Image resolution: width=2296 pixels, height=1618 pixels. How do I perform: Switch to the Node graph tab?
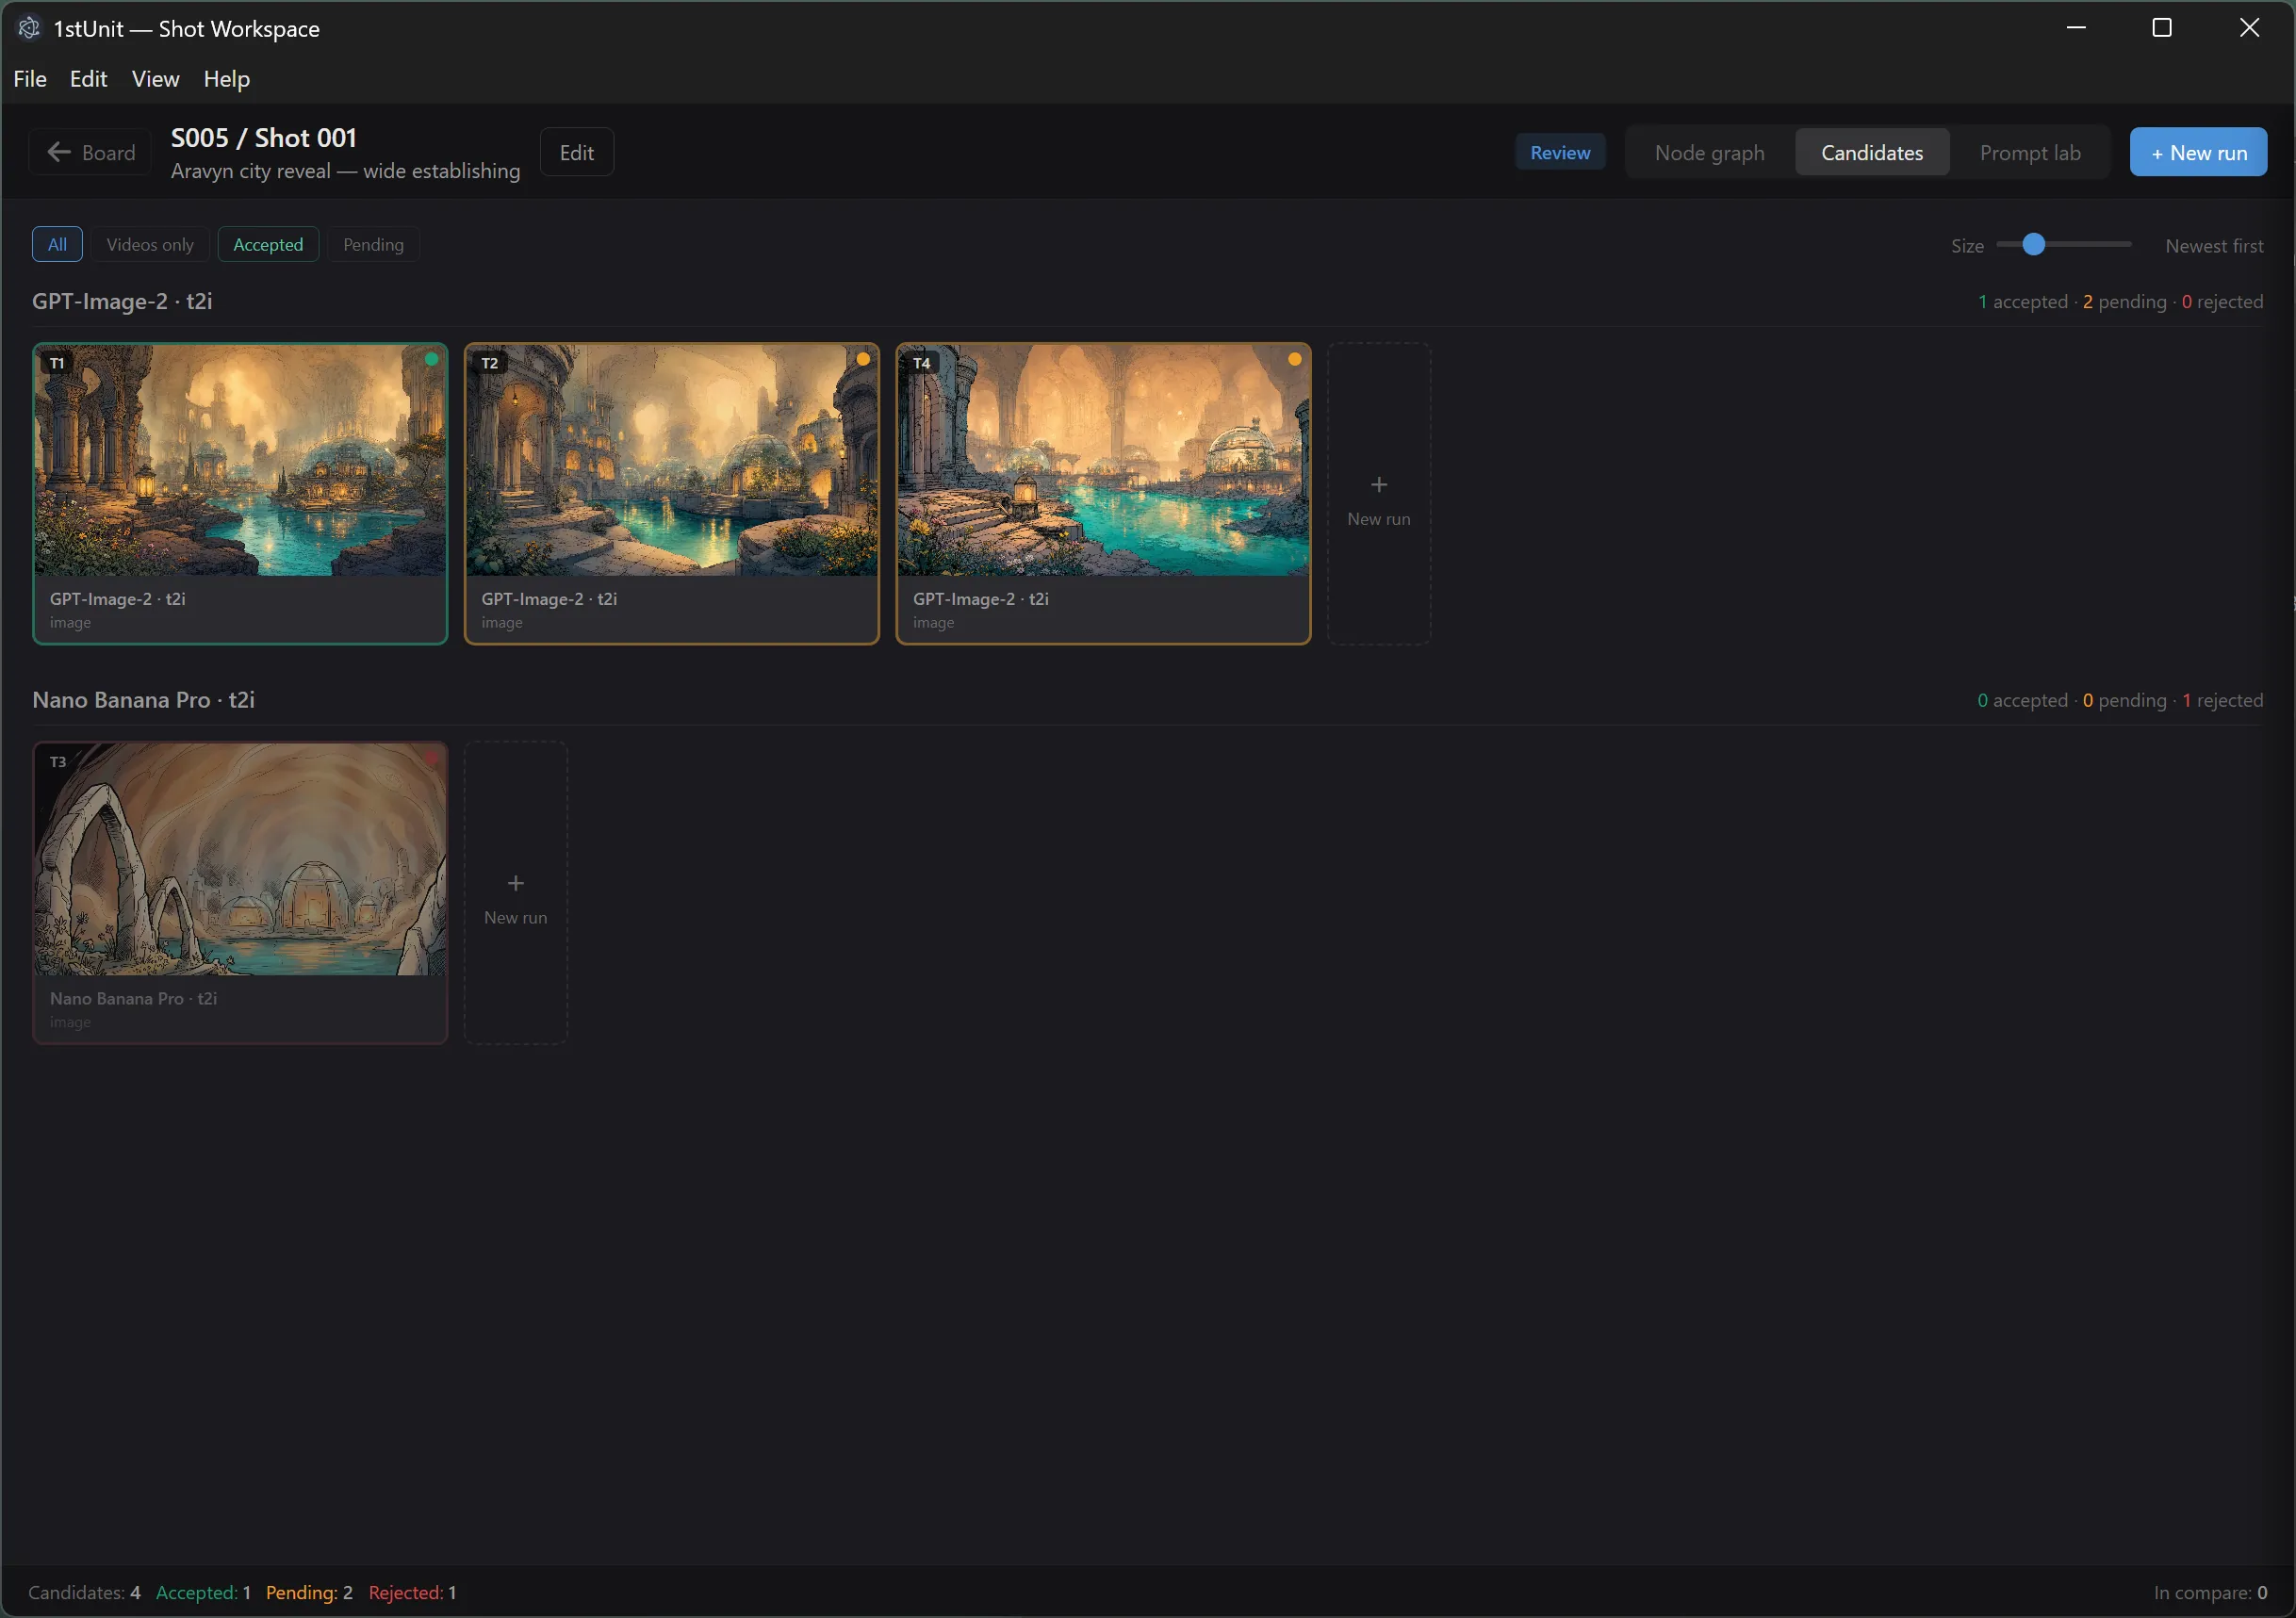[x=1709, y=152]
